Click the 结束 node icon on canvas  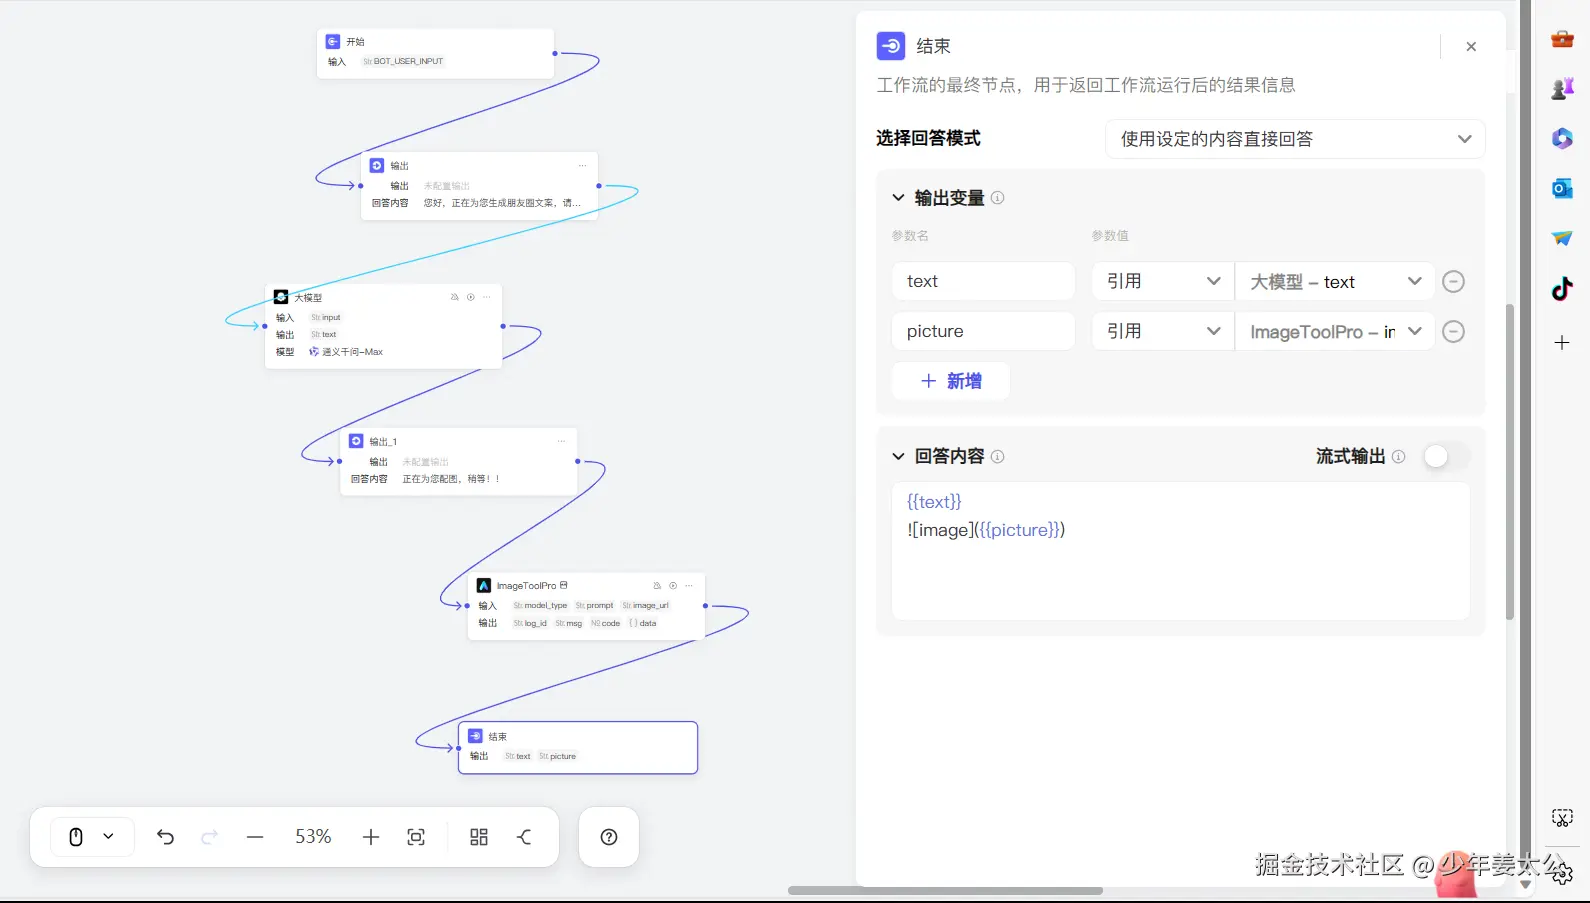click(x=475, y=736)
